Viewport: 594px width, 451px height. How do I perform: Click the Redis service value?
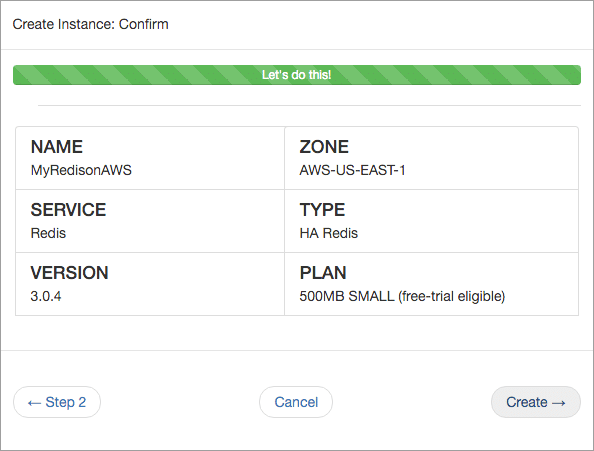coord(48,233)
